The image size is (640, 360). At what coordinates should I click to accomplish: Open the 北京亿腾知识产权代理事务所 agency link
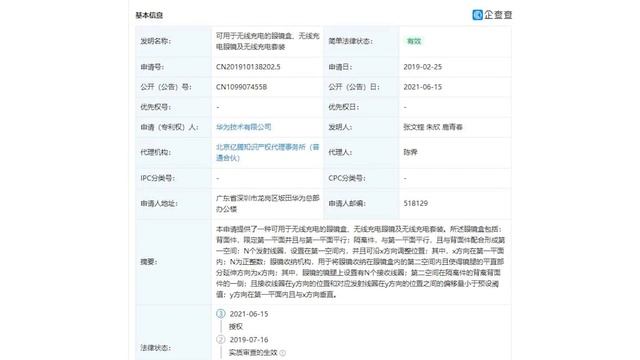click(x=267, y=152)
